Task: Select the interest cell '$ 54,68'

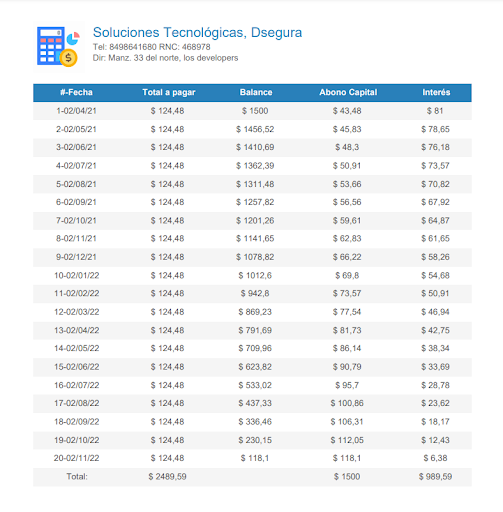Action: (x=435, y=276)
